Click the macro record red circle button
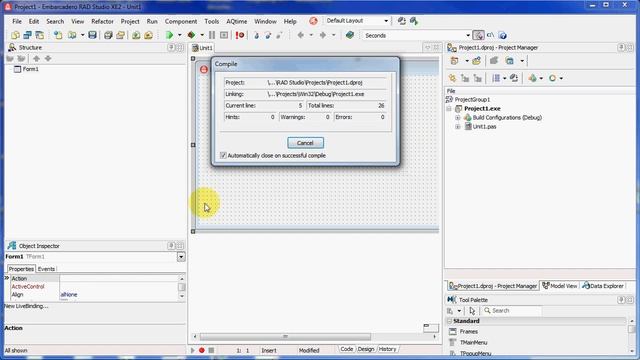 point(202,350)
